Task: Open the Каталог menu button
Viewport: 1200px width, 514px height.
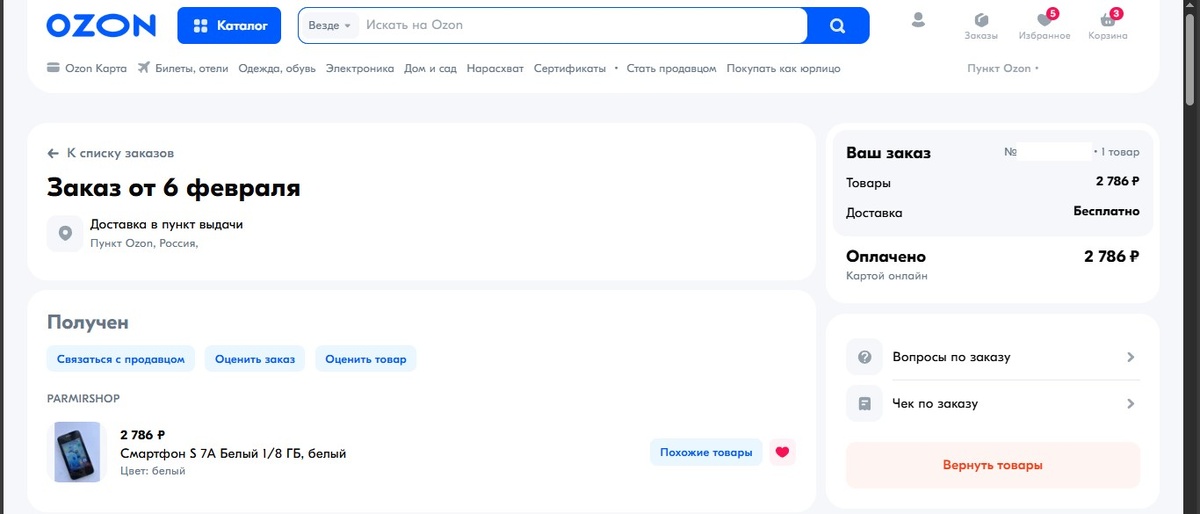Action: click(230, 26)
